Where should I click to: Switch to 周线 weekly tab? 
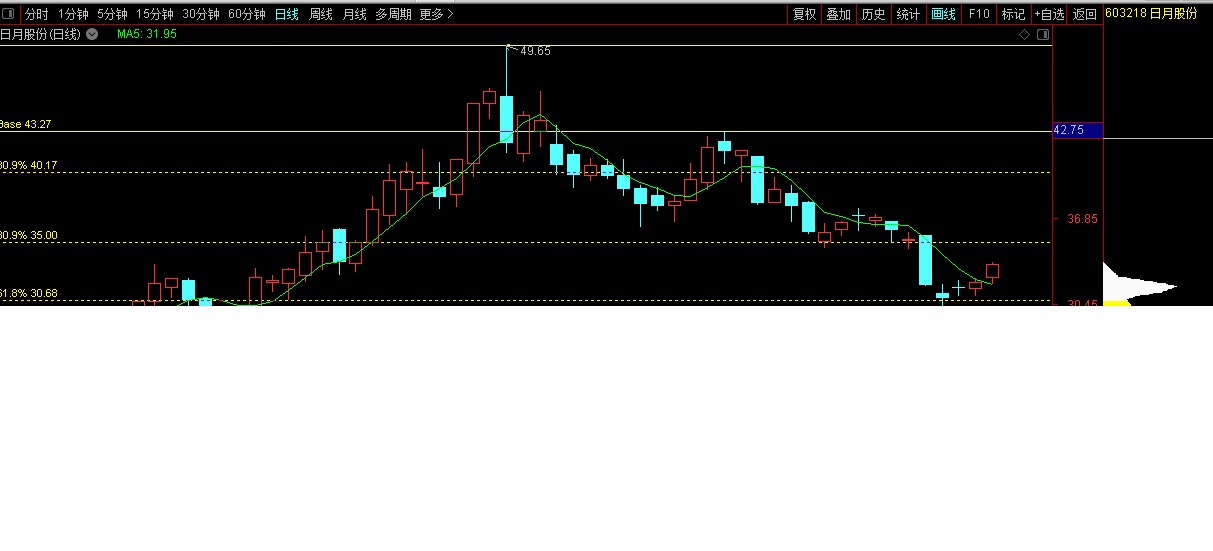[321, 14]
